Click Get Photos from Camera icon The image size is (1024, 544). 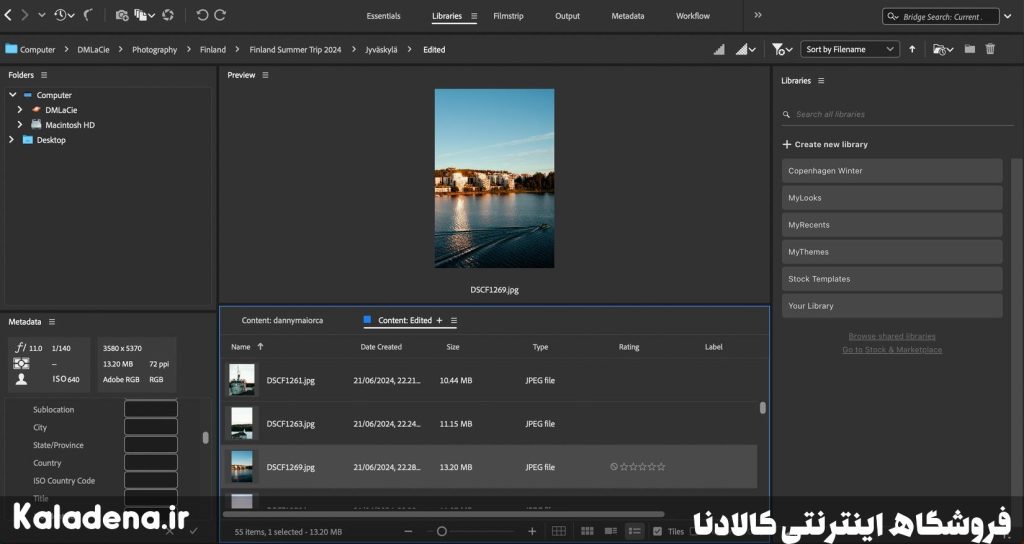[121, 15]
